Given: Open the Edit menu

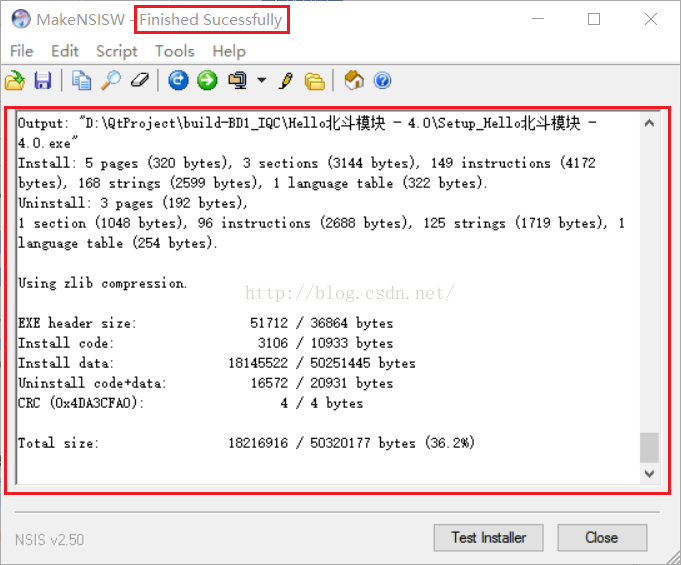Looking at the screenshot, I should pos(65,51).
